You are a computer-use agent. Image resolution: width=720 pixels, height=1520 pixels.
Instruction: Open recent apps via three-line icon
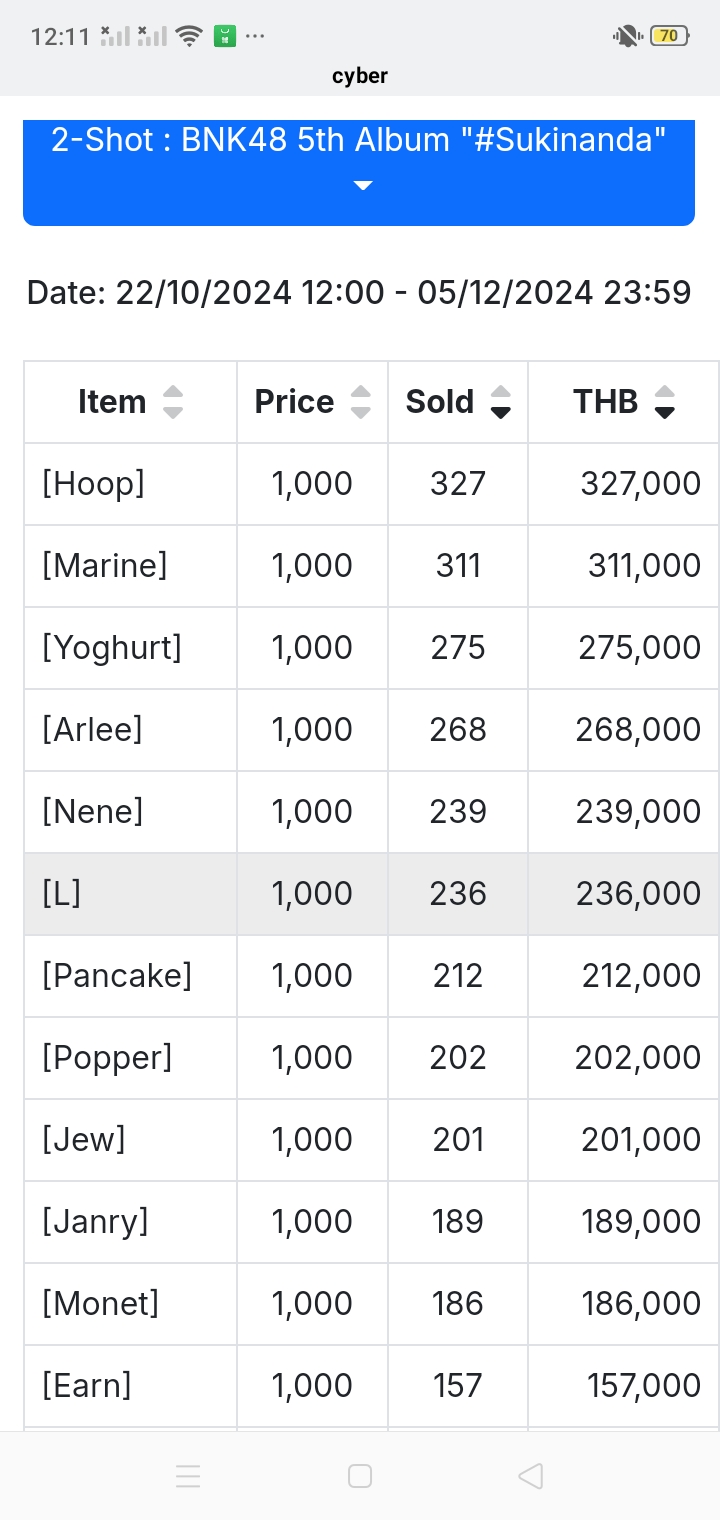coord(188,1476)
